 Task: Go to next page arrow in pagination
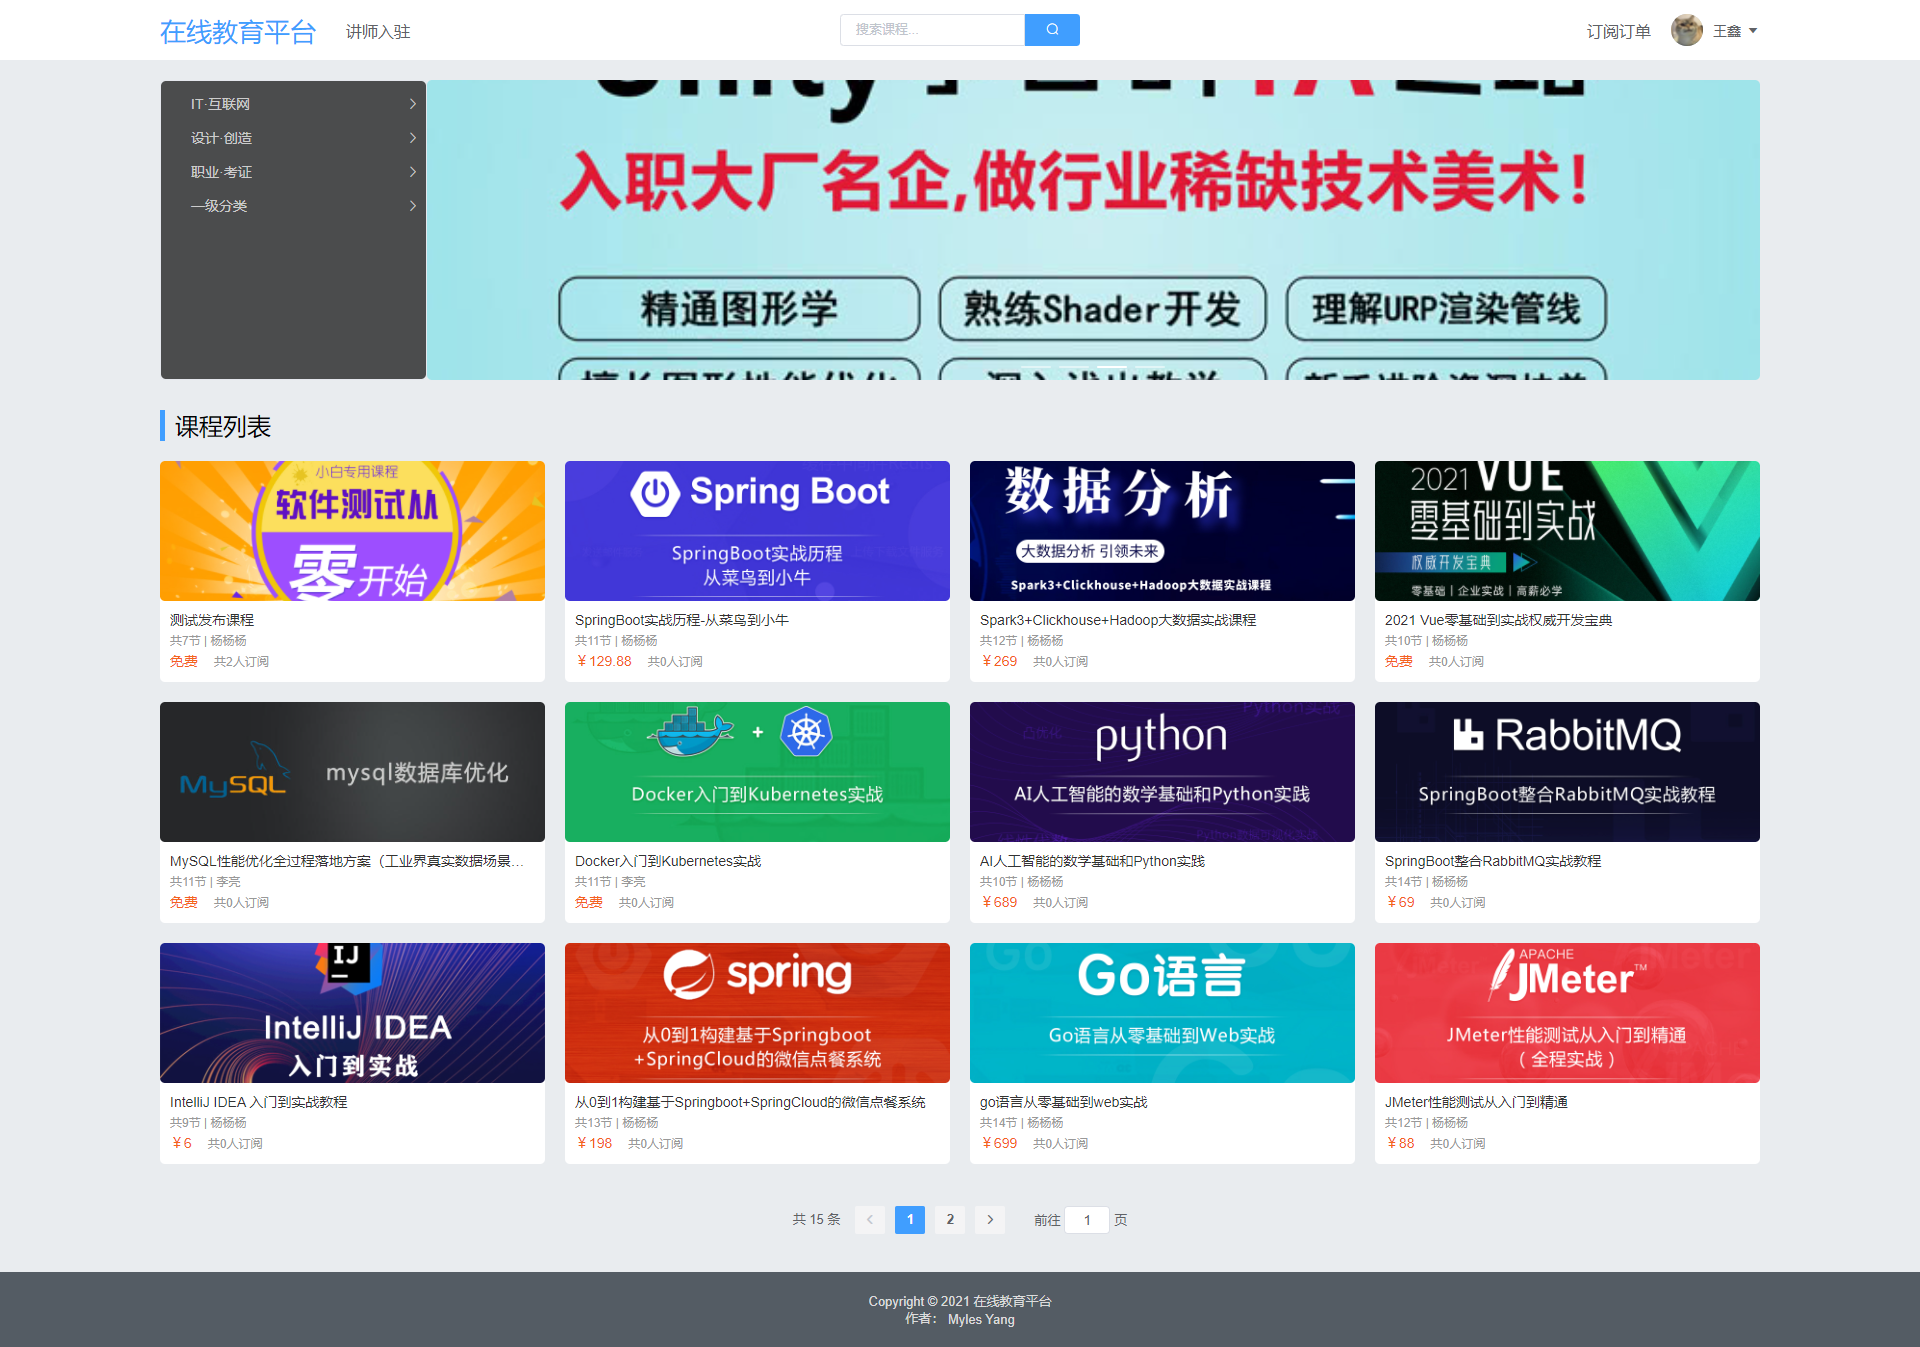point(990,1219)
